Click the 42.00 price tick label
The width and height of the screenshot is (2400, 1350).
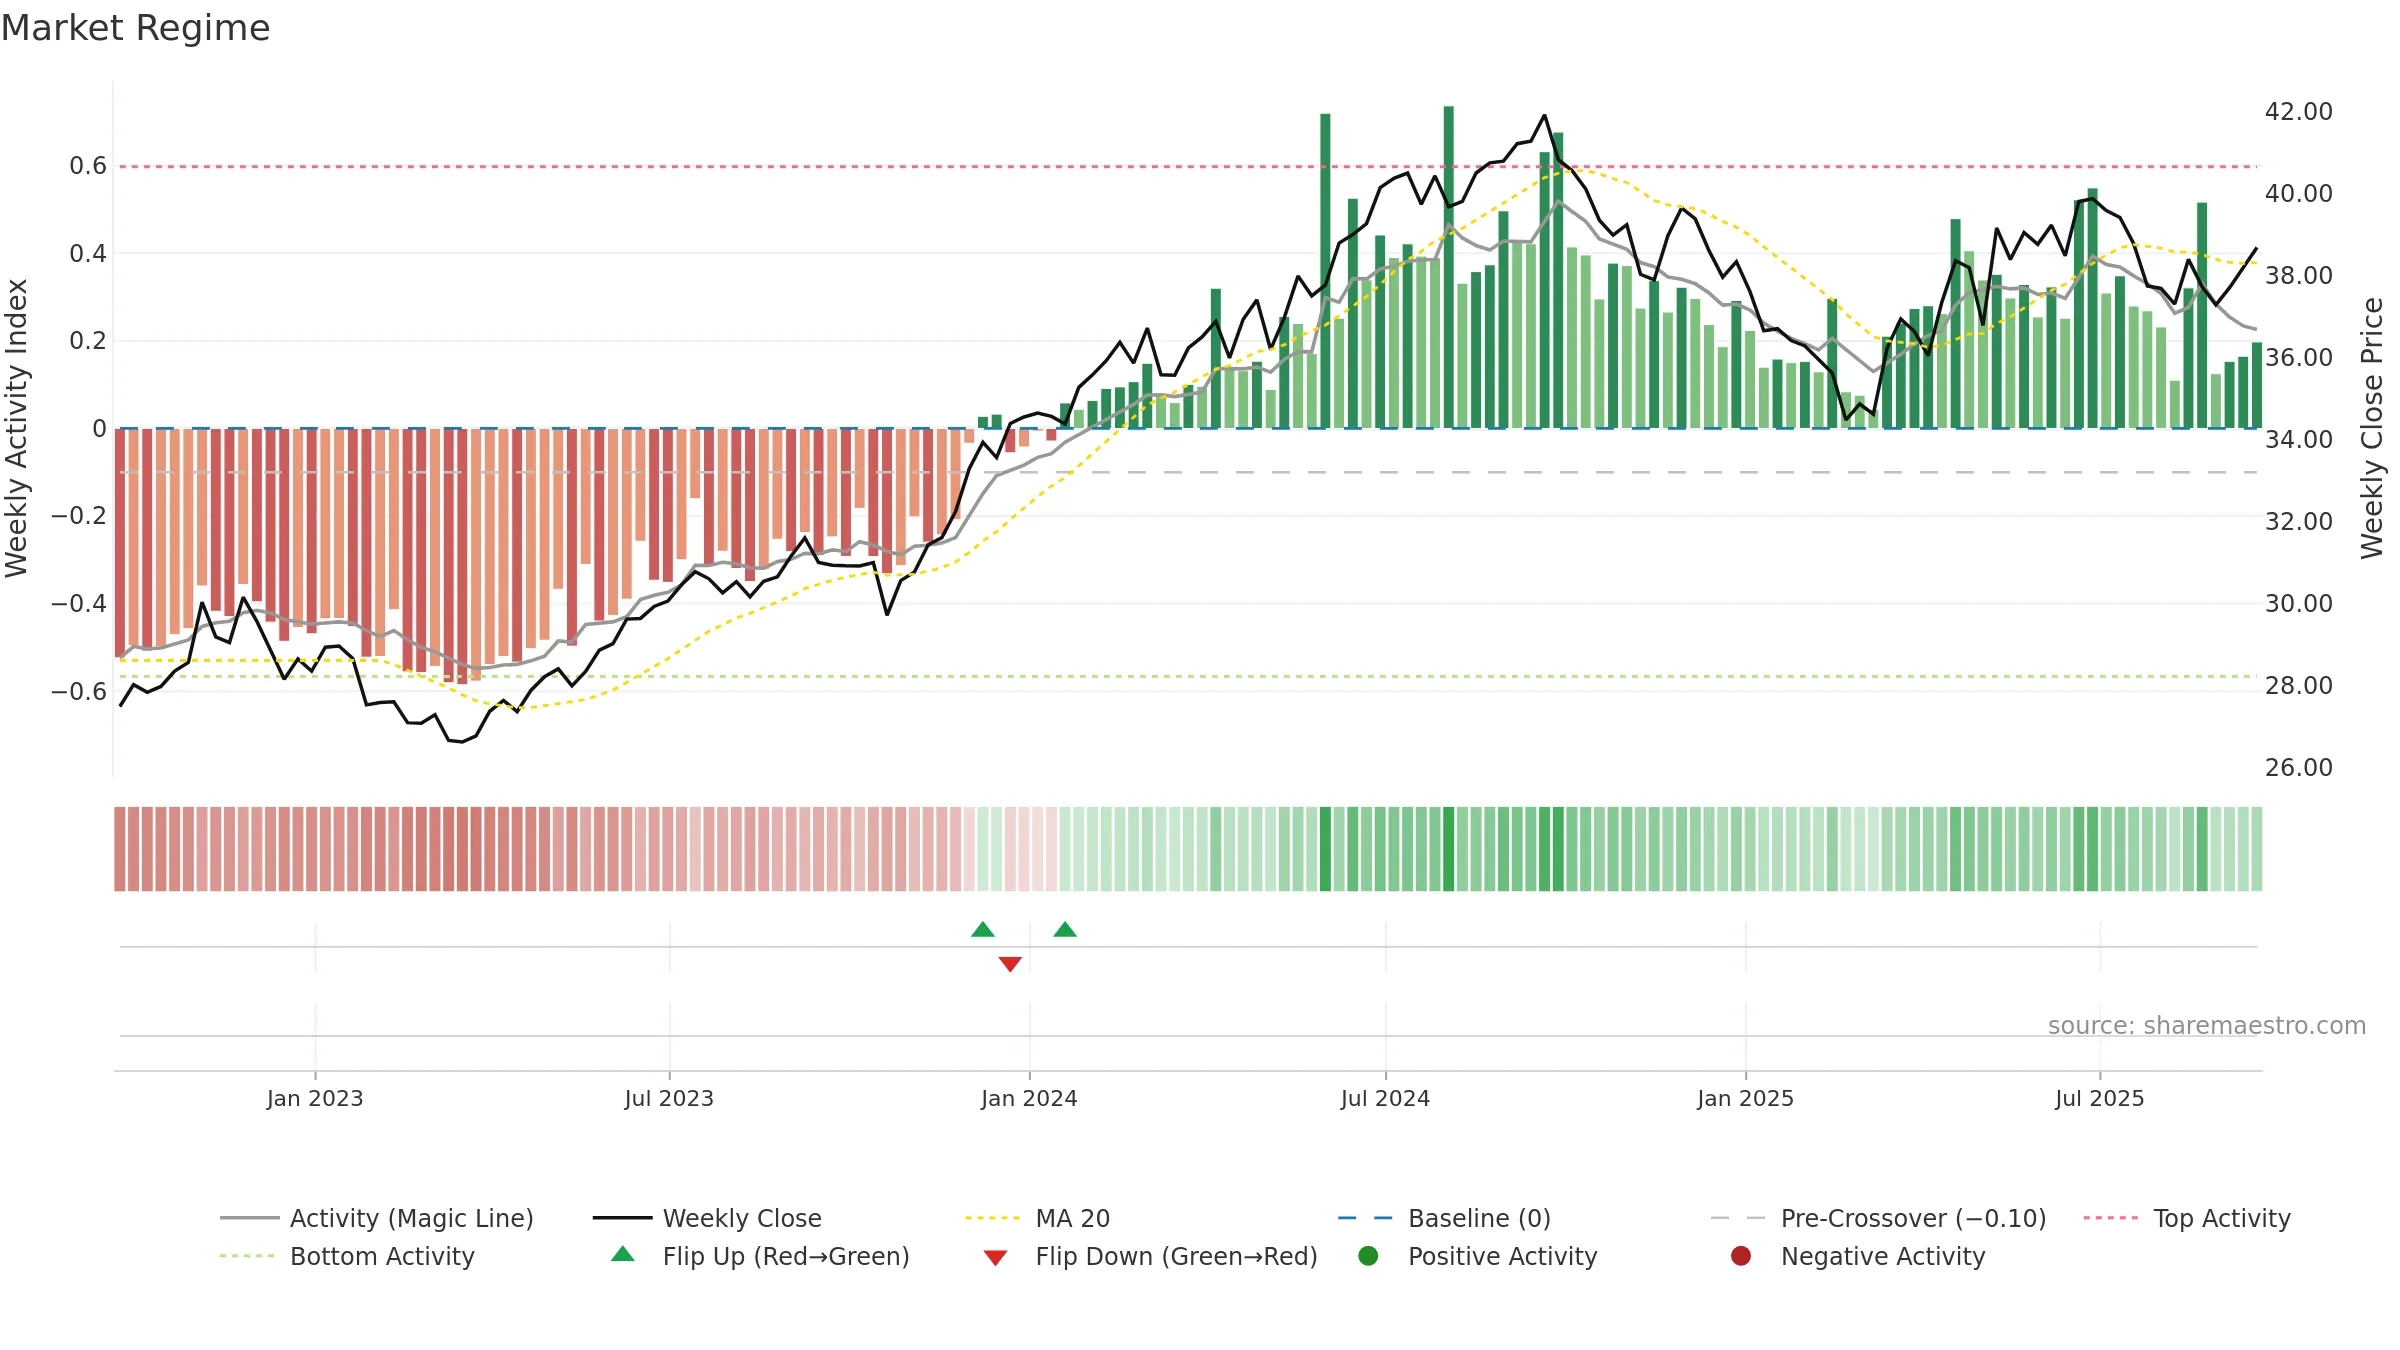coord(2299,112)
